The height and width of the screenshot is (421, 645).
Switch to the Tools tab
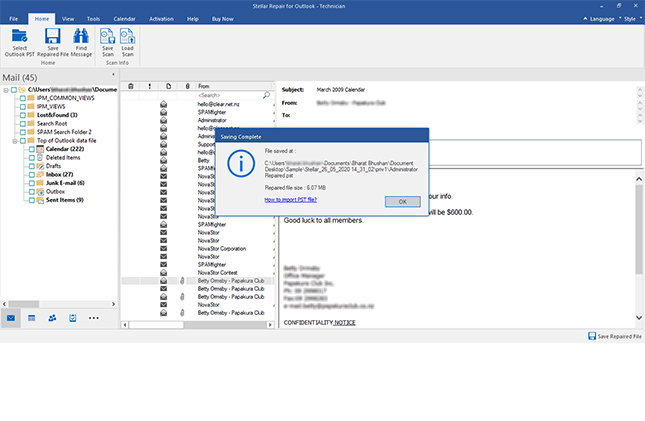[93, 19]
